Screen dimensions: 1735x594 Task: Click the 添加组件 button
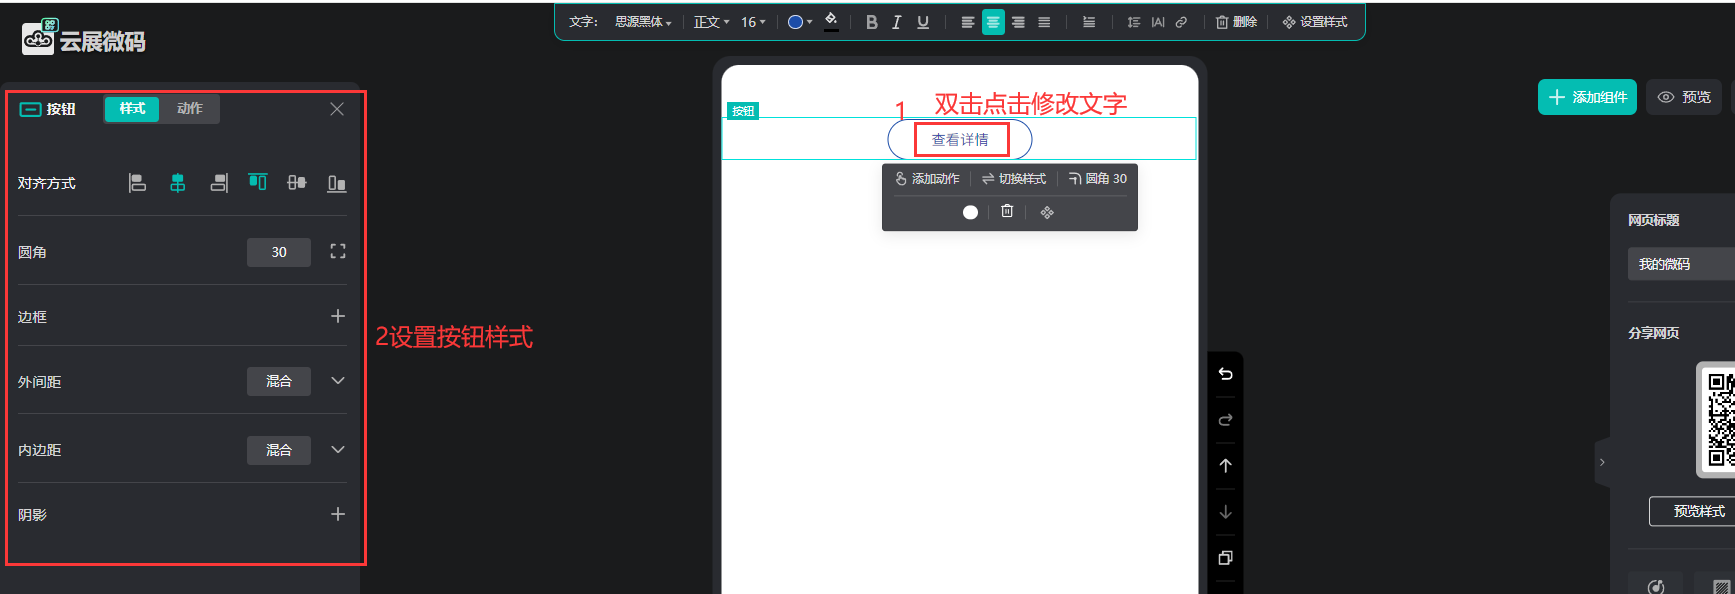[x=1587, y=97]
